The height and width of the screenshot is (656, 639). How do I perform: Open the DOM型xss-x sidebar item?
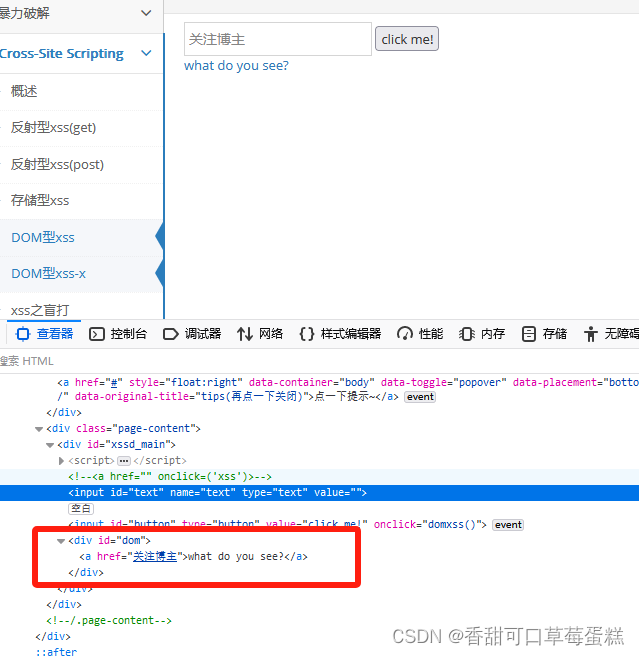point(49,274)
